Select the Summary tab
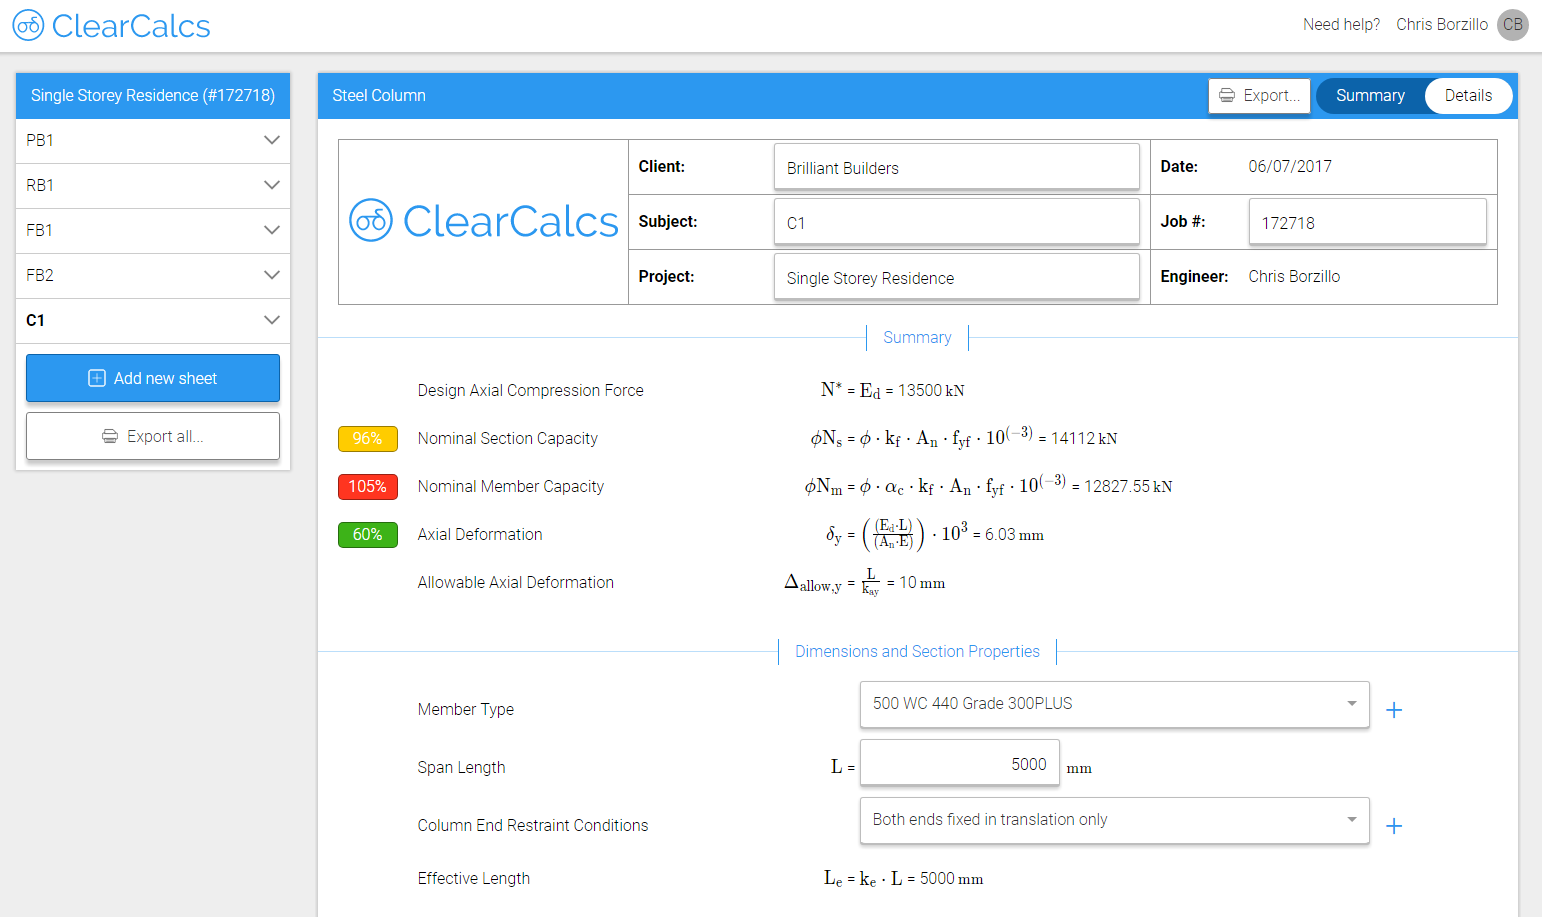This screenshot has height=917, width=1542. (x=1371, y=95)
